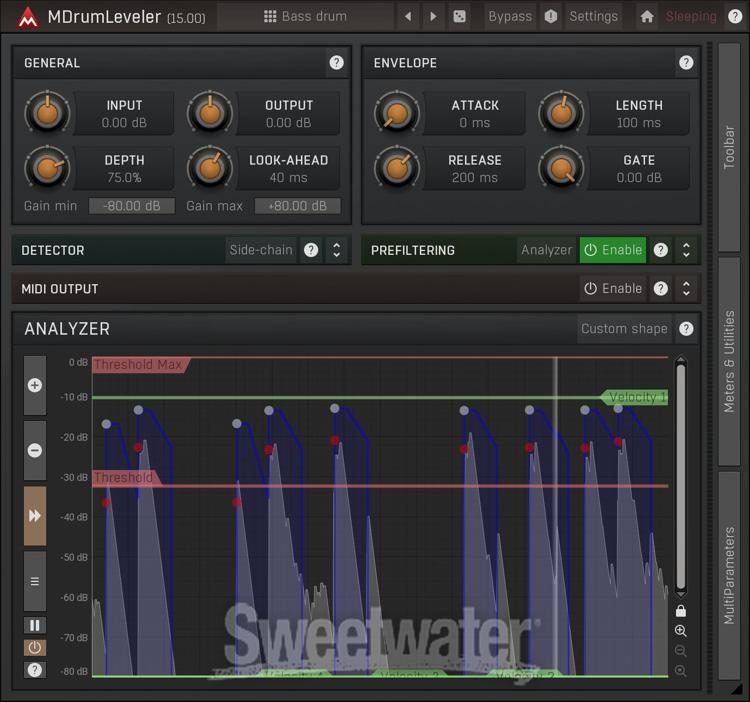Open the Meters & Utilities side tab
Image resolution: width=750 pixels, height=702 pixels.
point(729,362)
